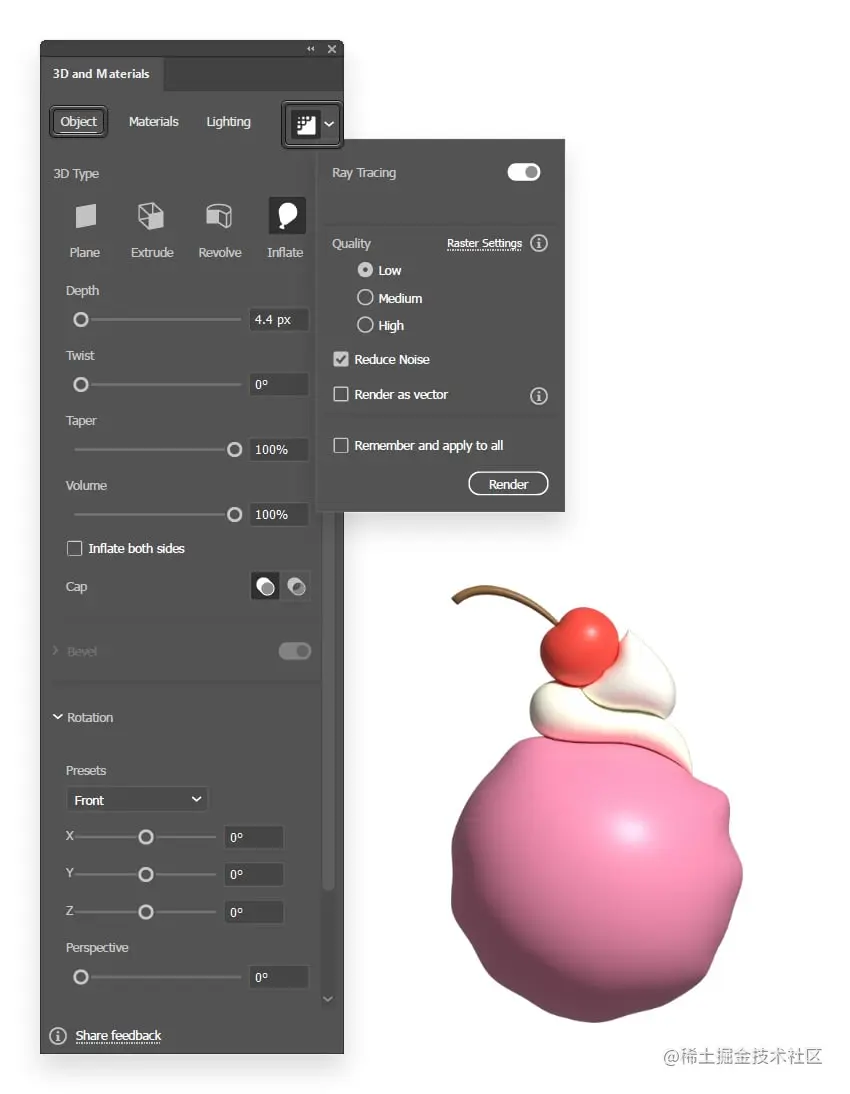Select the Revolve 3D type
Image resolution: width=850 pixels, height=1094 pixels.
tap(219, 215)
